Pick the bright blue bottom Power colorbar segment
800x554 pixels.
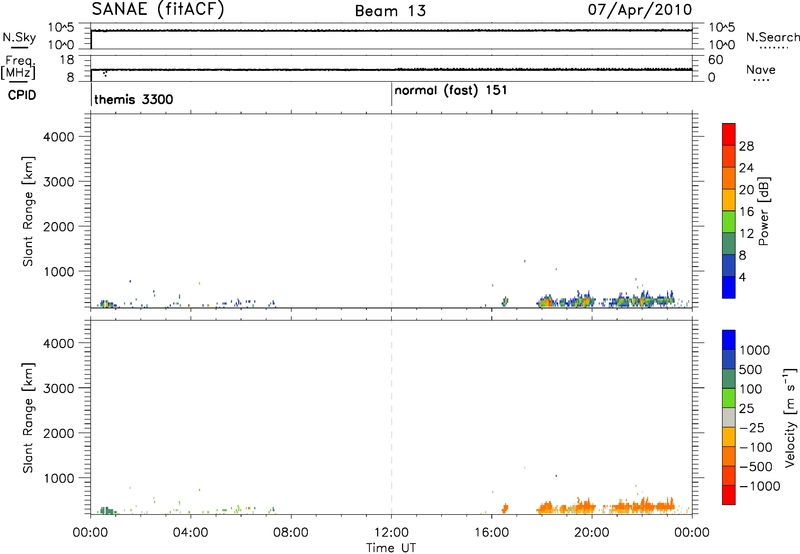(729, 288)
